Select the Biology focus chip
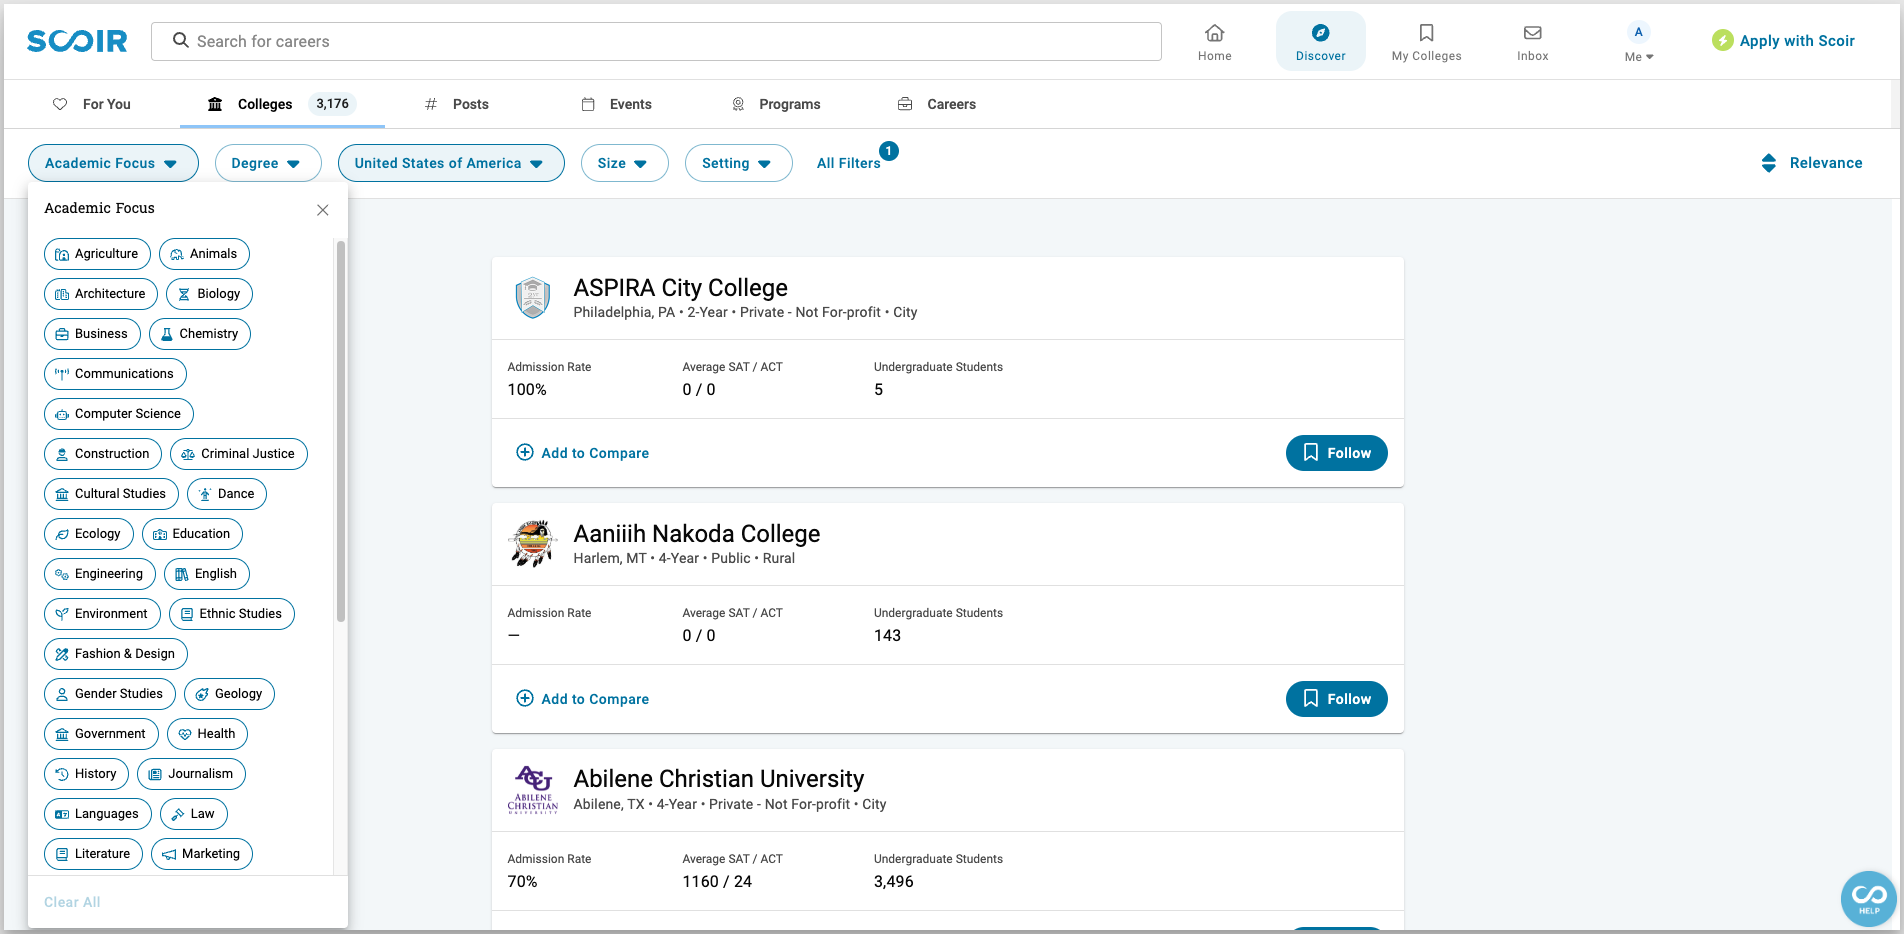 pyautogui.click(x=209, y=294)
